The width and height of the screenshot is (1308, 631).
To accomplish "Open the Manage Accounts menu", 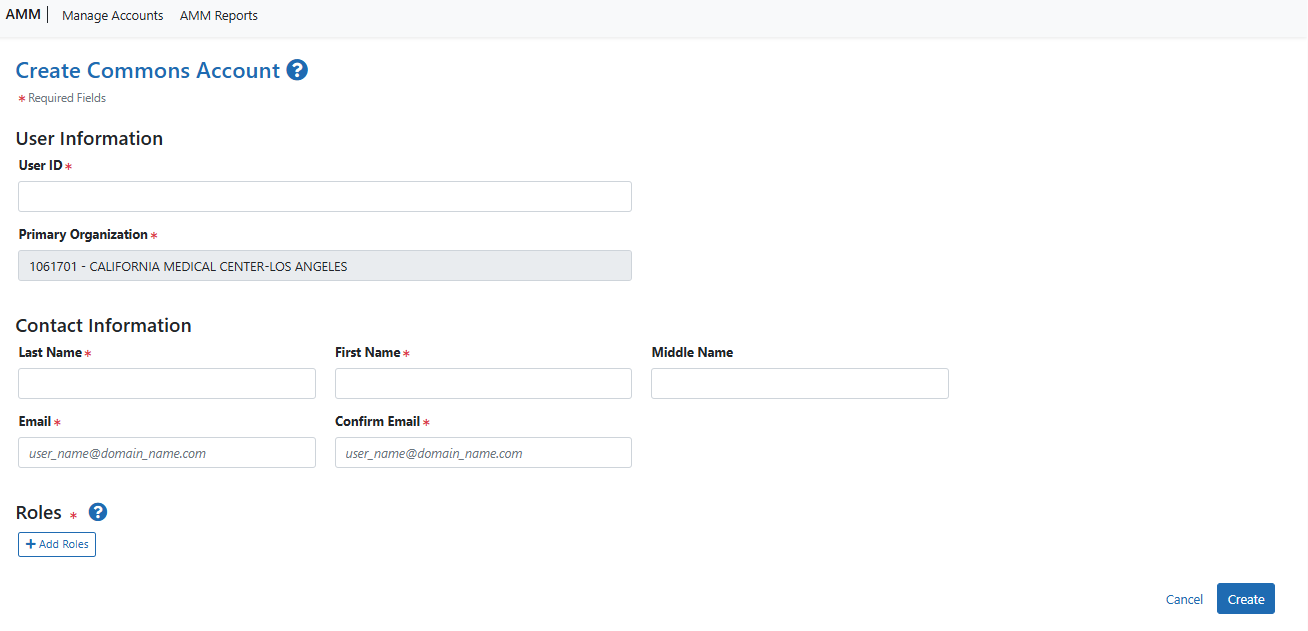I will [113, 16].
